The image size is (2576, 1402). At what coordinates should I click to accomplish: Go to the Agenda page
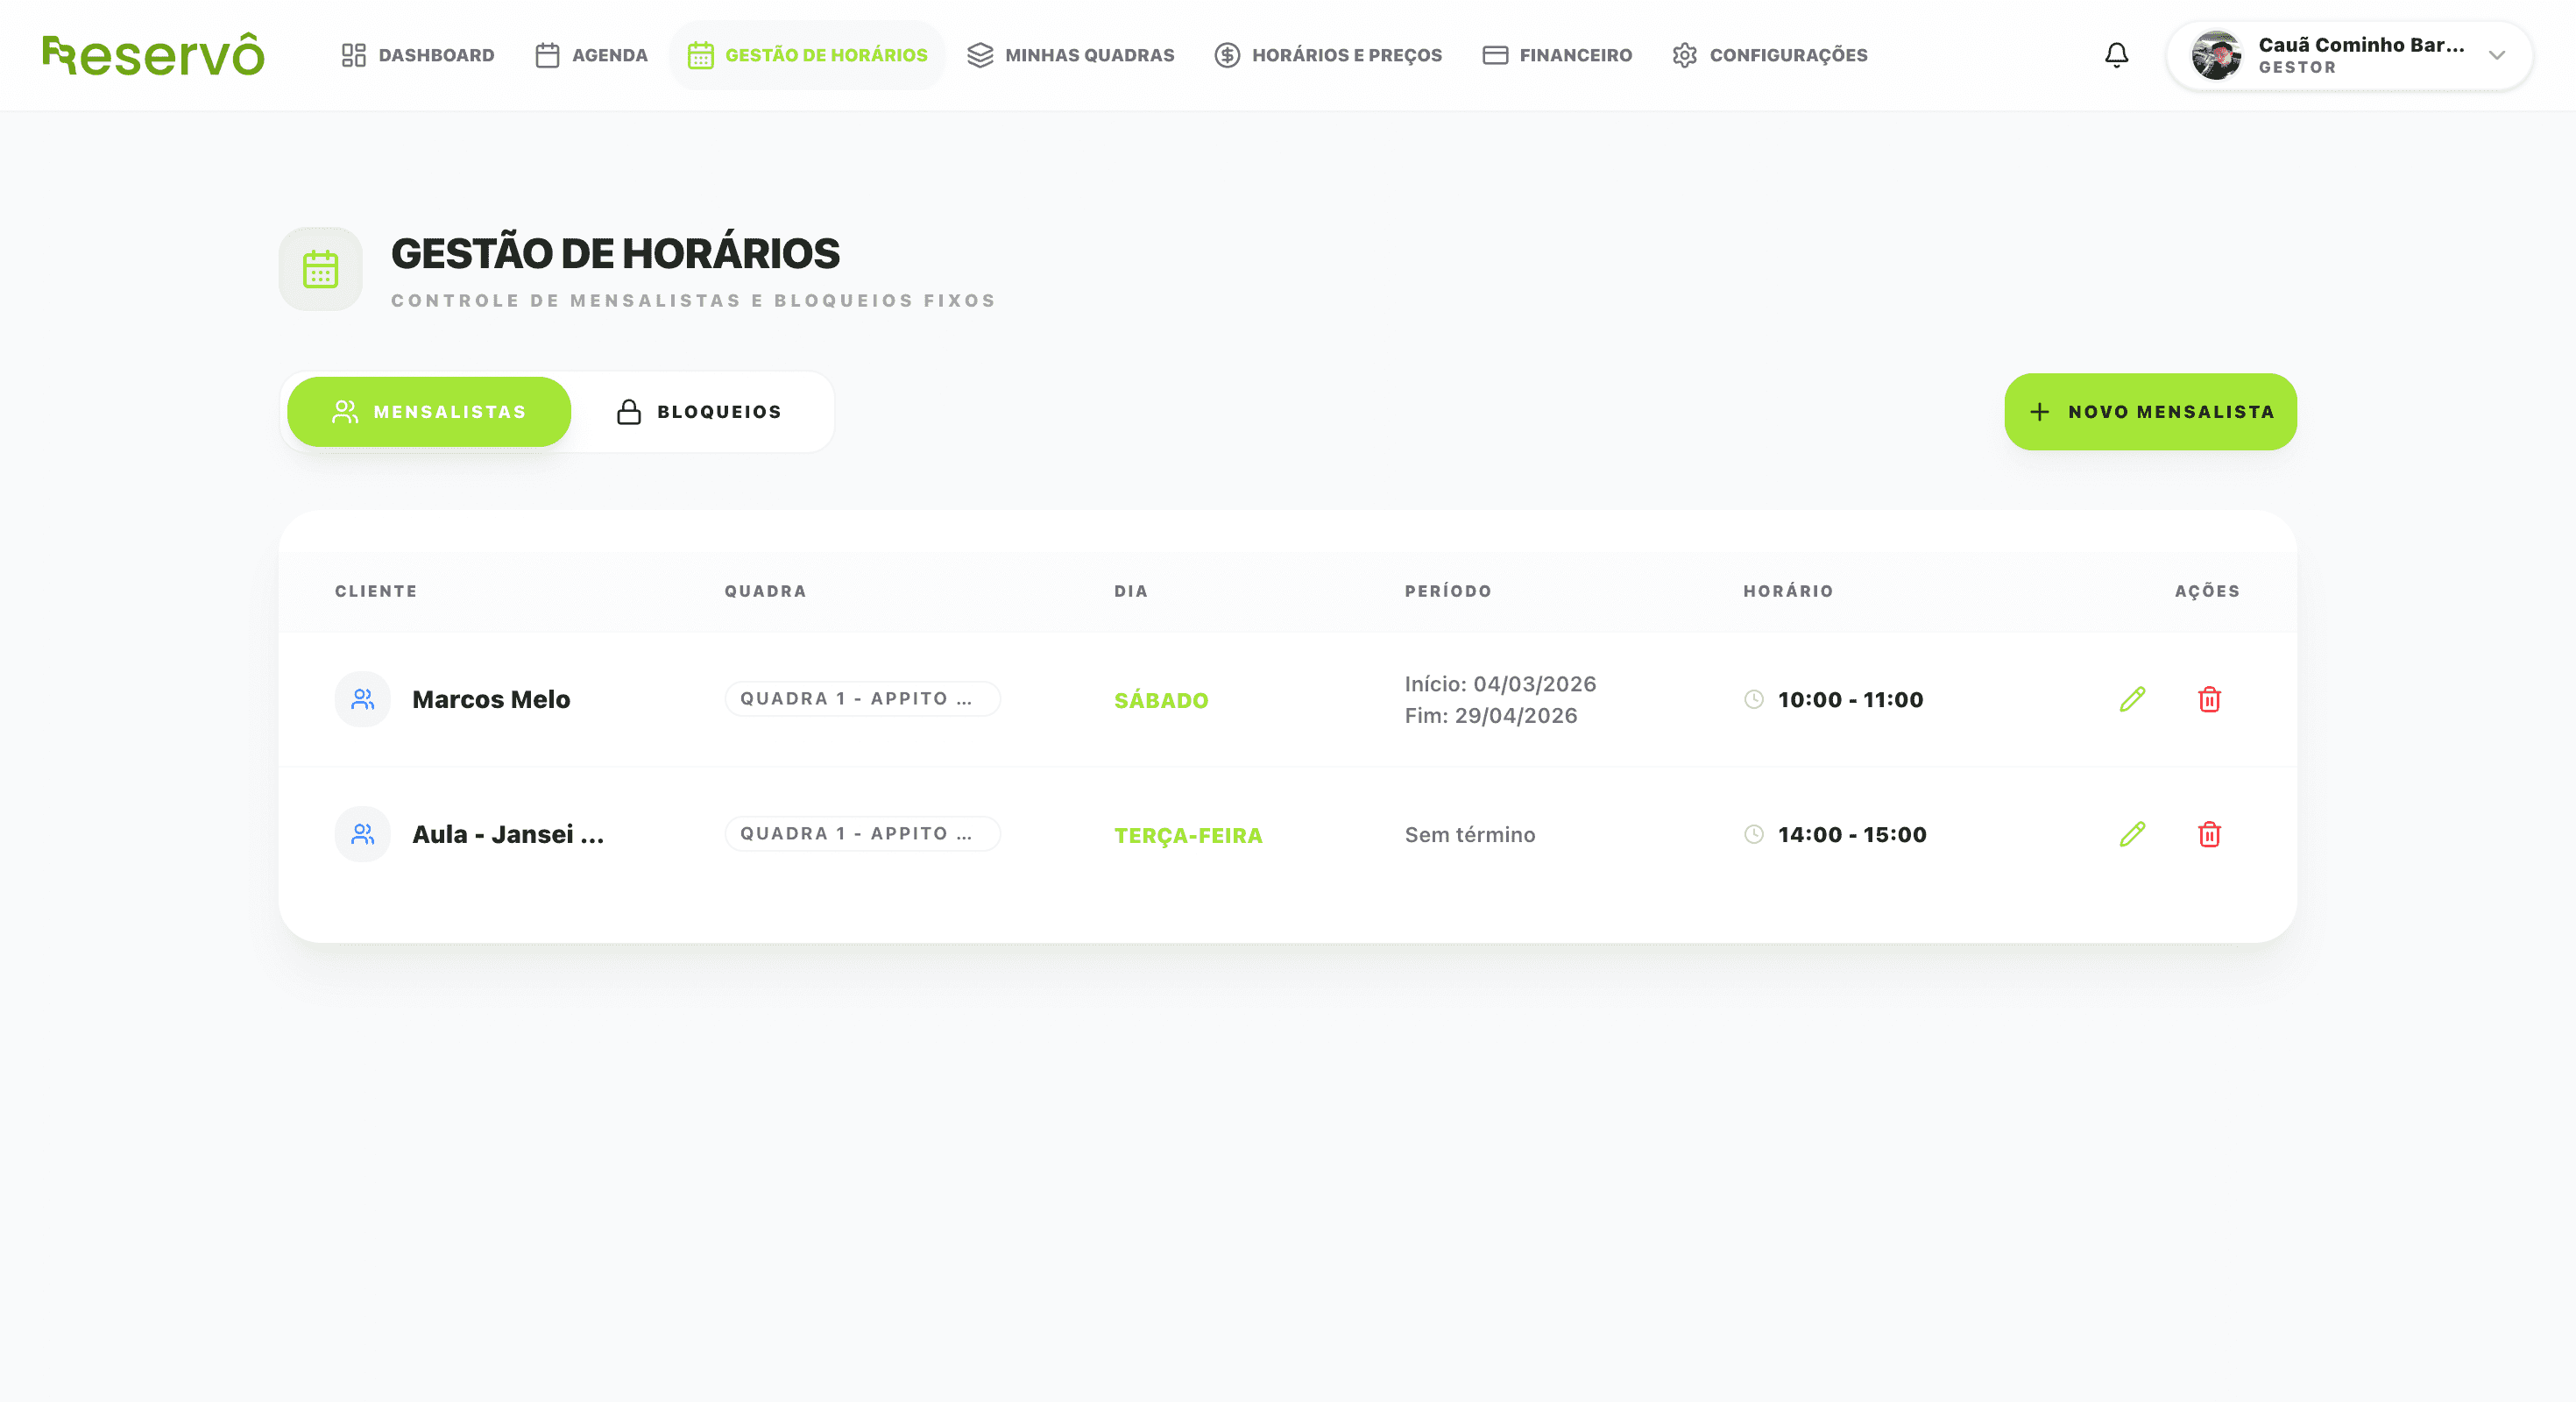(x=591, y=55)
